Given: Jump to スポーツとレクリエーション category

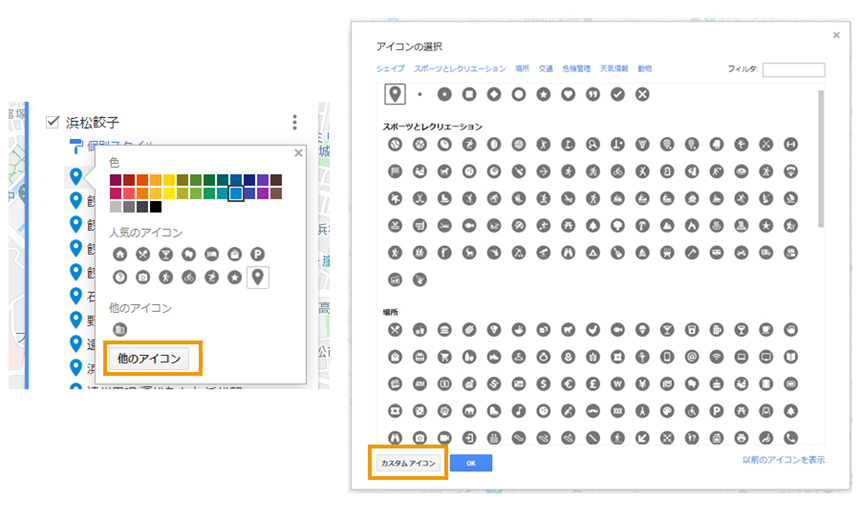Looking at the screenshot, I should (460, 69).
